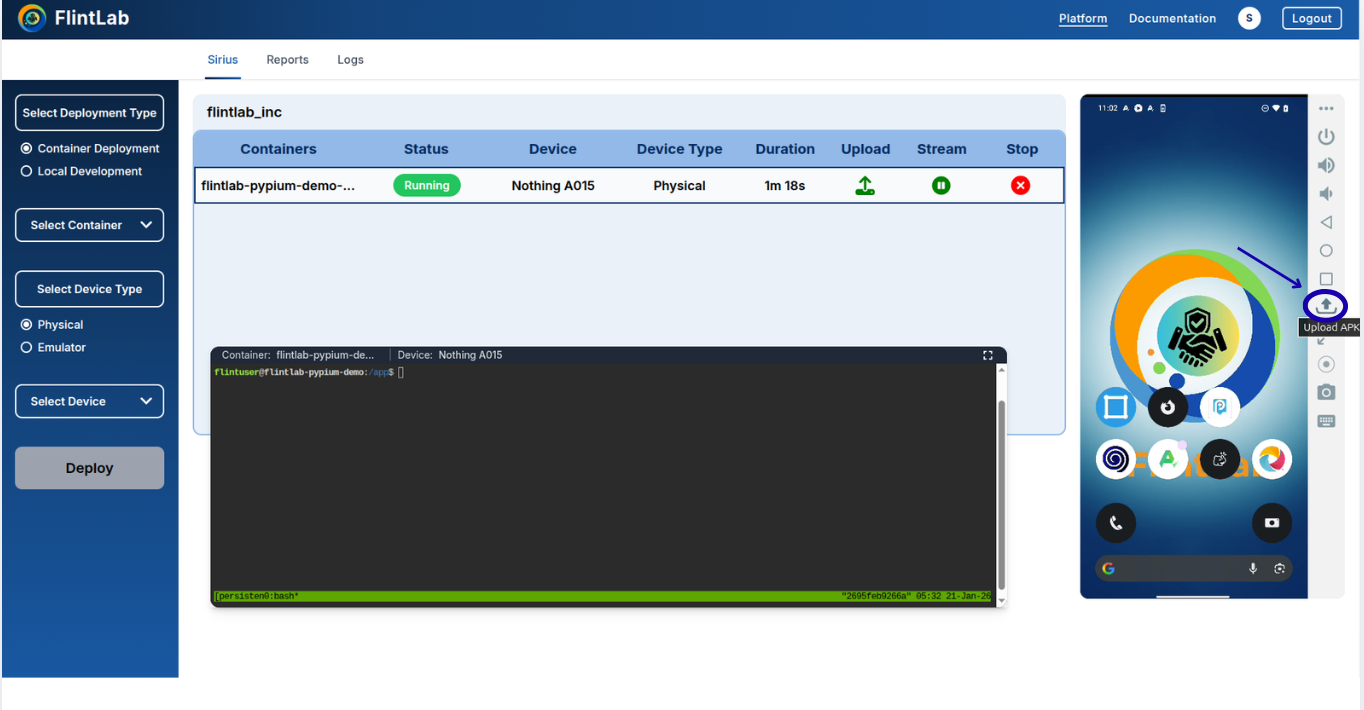The image size is (1364, 710).
Task: Click the Logout button
Action: (x=1311, y=18)
